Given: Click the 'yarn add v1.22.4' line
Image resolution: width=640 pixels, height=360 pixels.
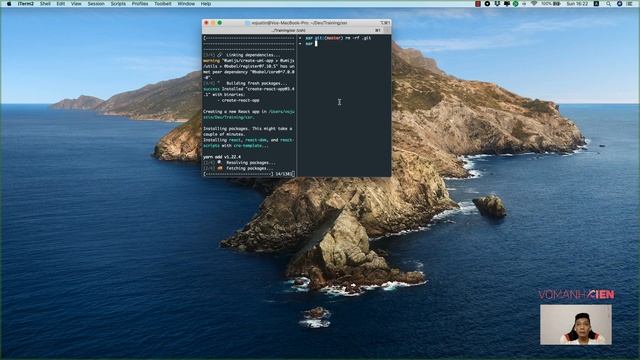Looking at the screenshot, I should click(x=222, y=157).
